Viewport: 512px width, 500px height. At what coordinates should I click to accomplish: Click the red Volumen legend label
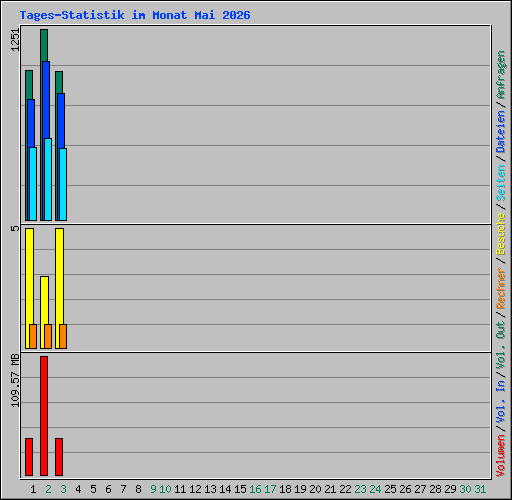coord(500,456)
